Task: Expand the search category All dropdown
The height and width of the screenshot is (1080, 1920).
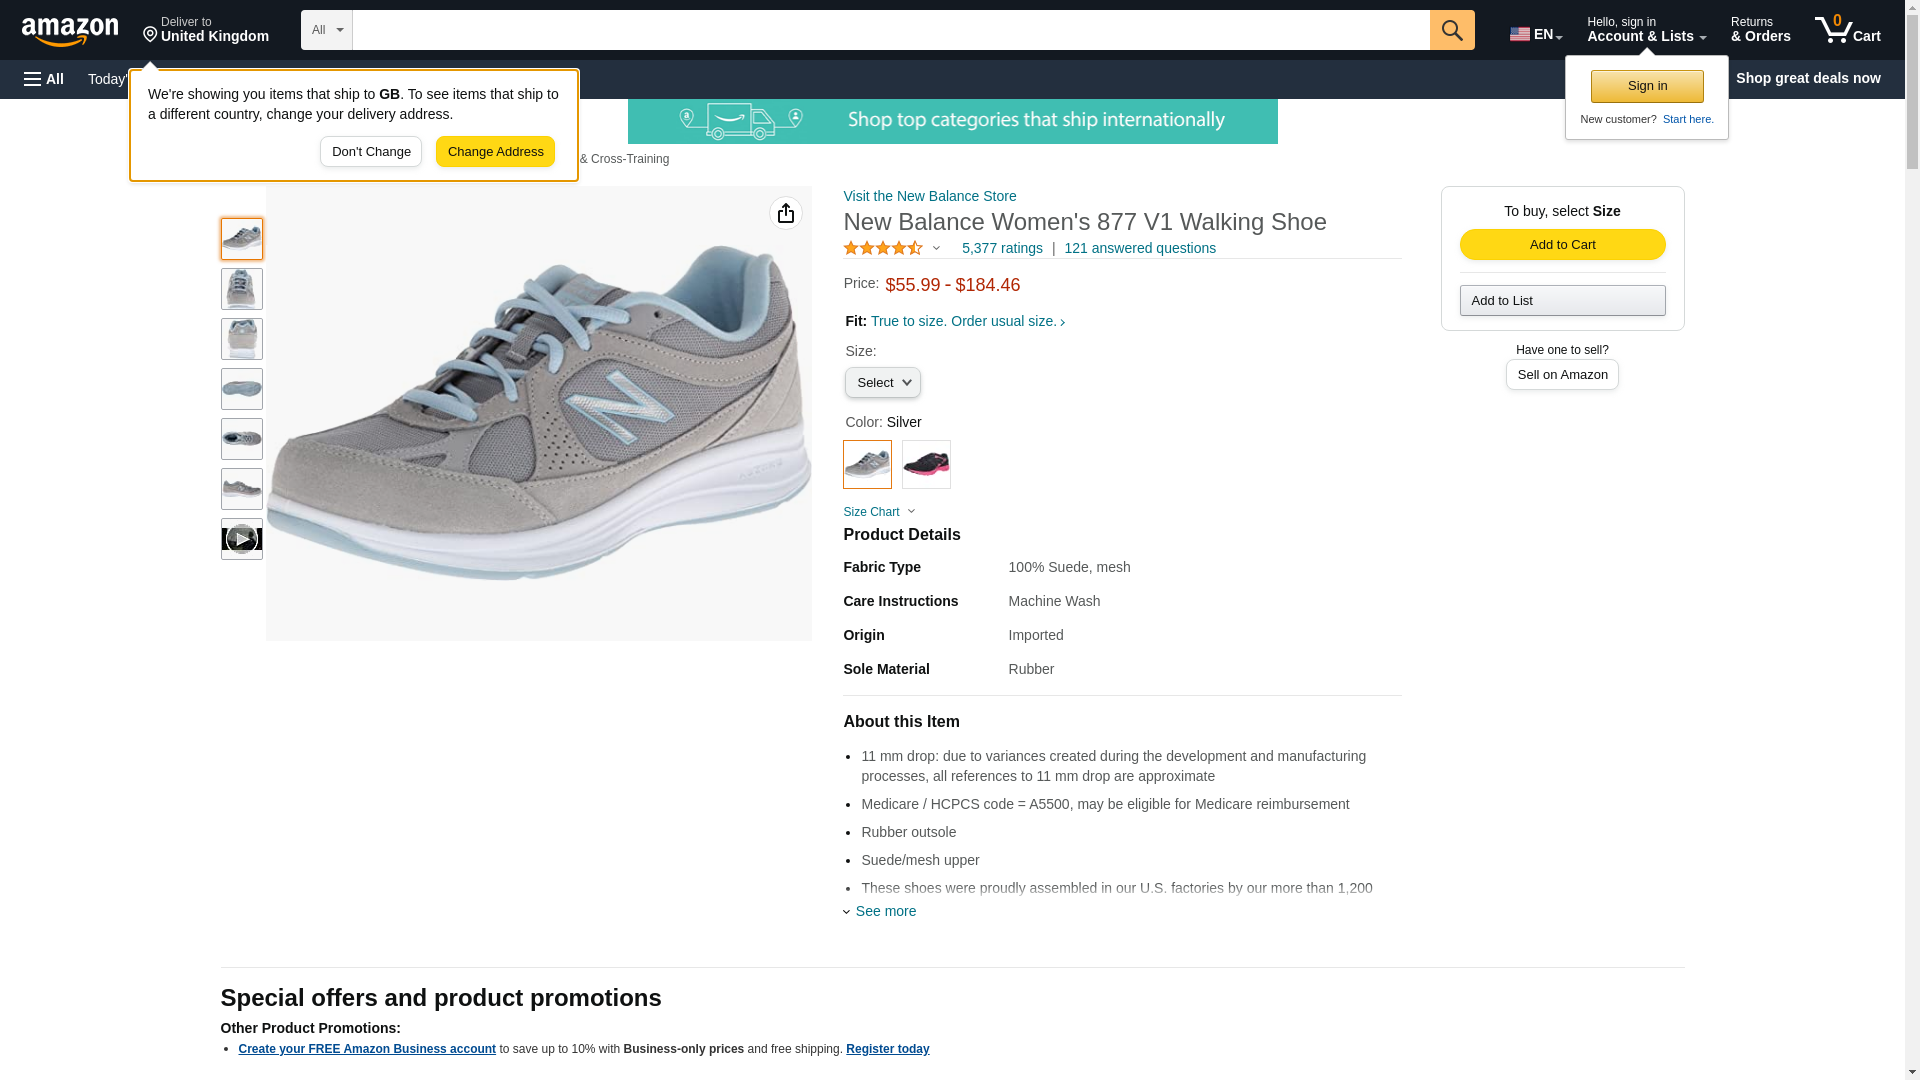Action: [326, 30]
